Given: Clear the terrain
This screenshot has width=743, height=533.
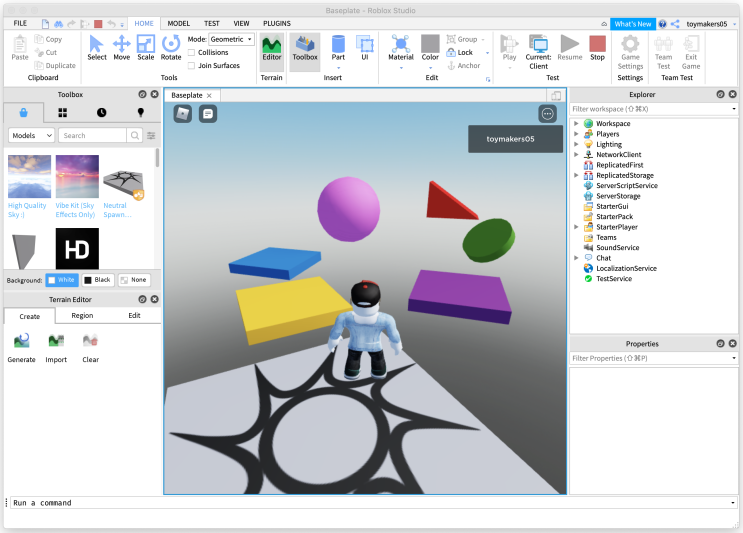Looking at the screenshot, I should tap(91, 348).
